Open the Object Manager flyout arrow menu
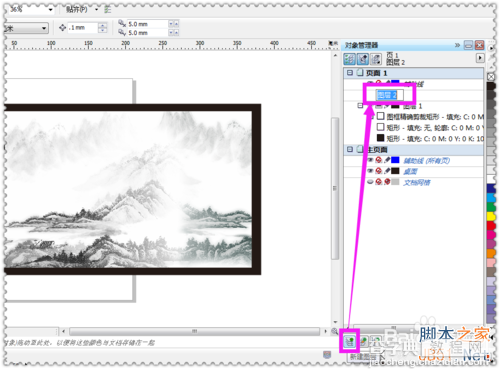 tap(480, 58)
